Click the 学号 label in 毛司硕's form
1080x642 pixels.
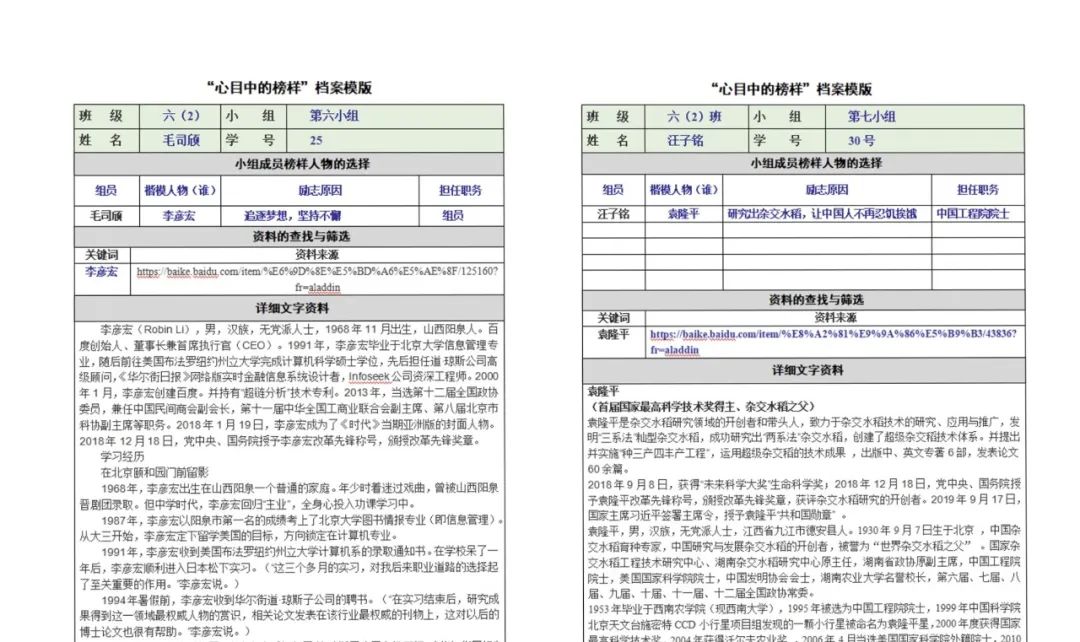coord(250,140)
